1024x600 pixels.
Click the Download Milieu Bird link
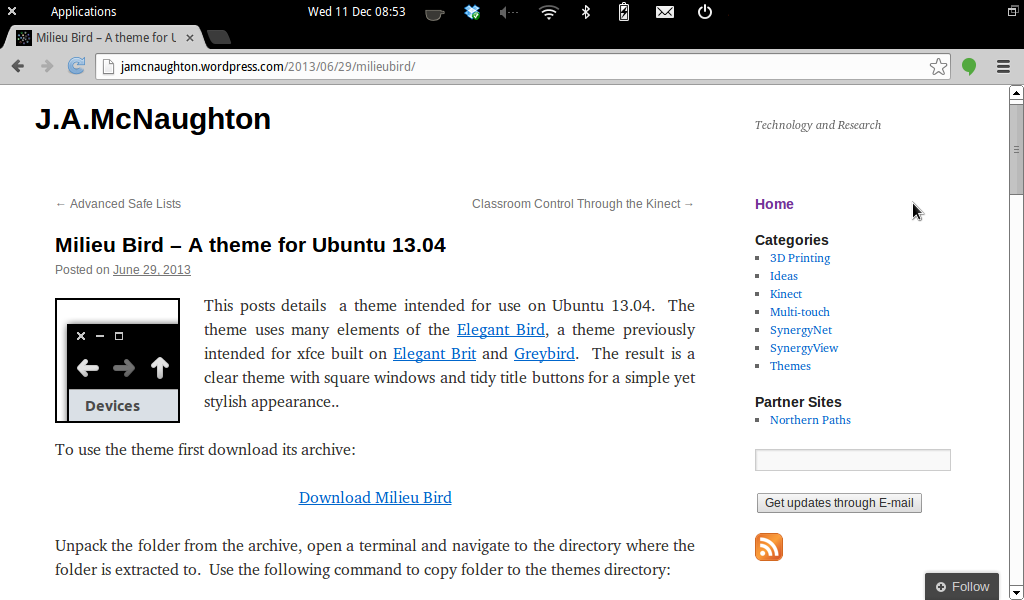click(x=375, y=498)
